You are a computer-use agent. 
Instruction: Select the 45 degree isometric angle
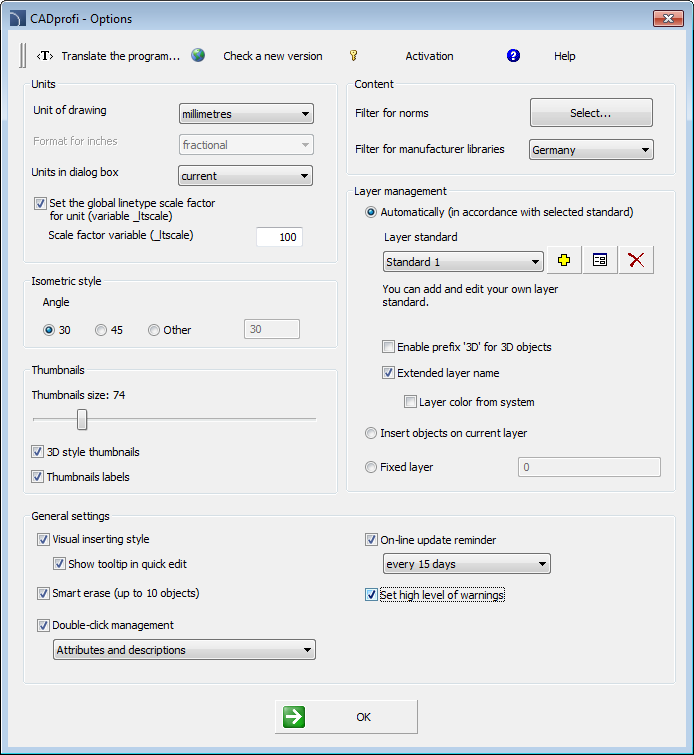101,330
